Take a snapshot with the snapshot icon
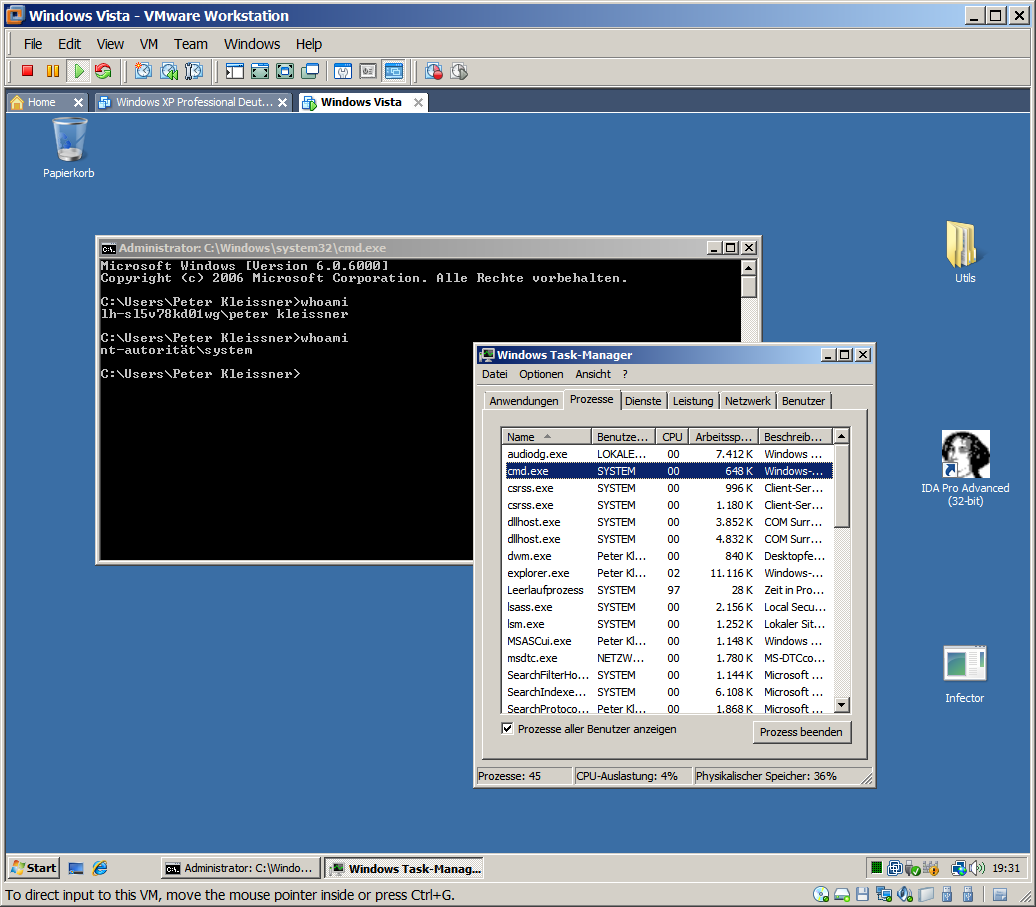 coord(143,71)
